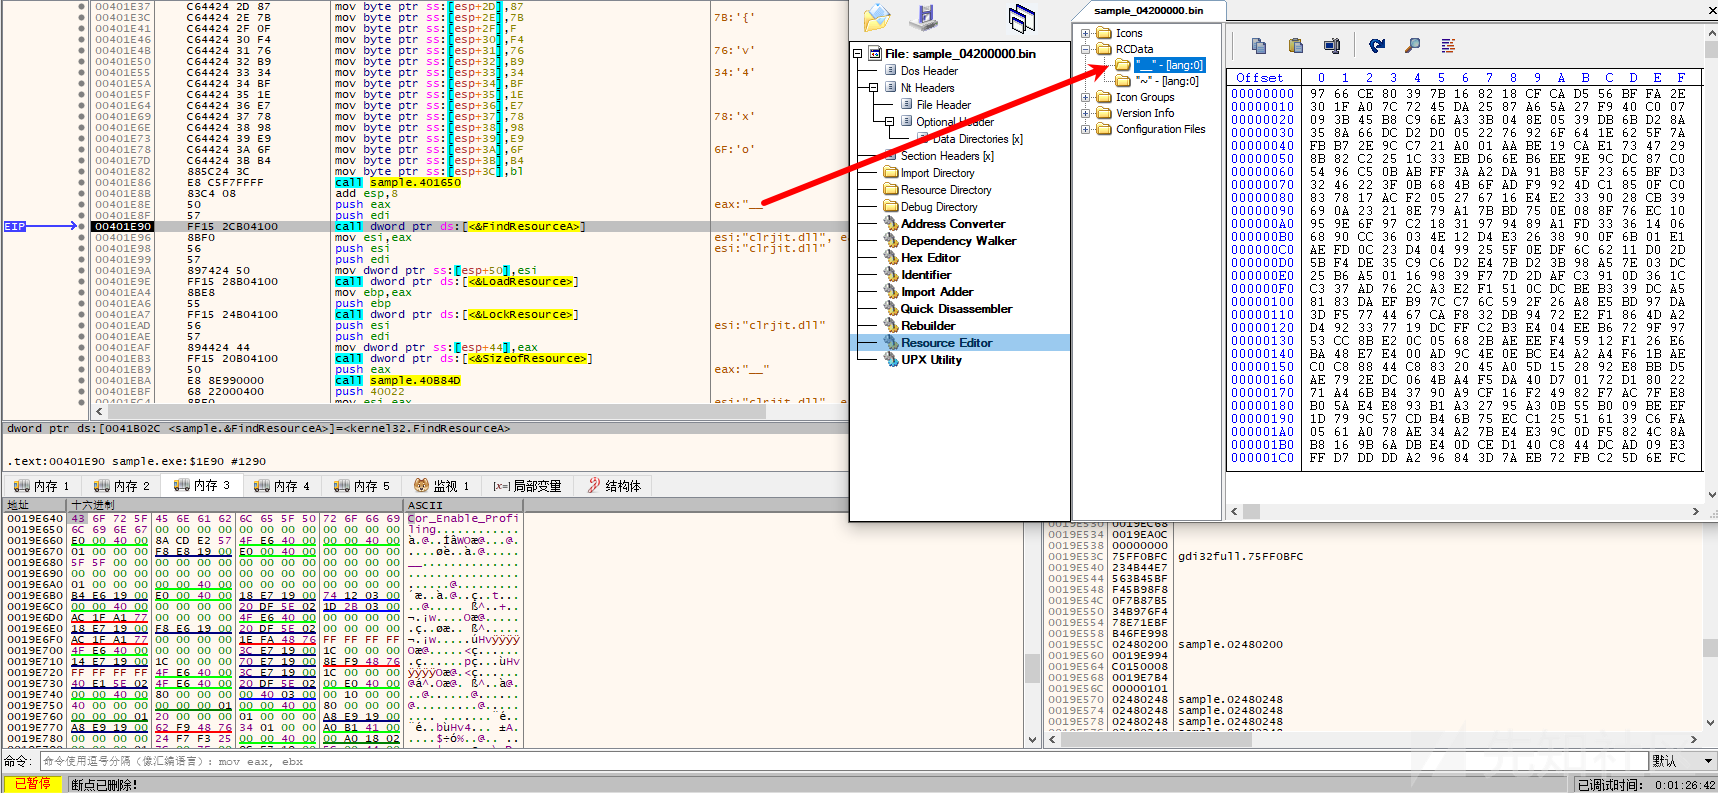Click the magnifier search icon in hex toolbar
The image size is (1718, 793).
click(x=1412, y=46)
